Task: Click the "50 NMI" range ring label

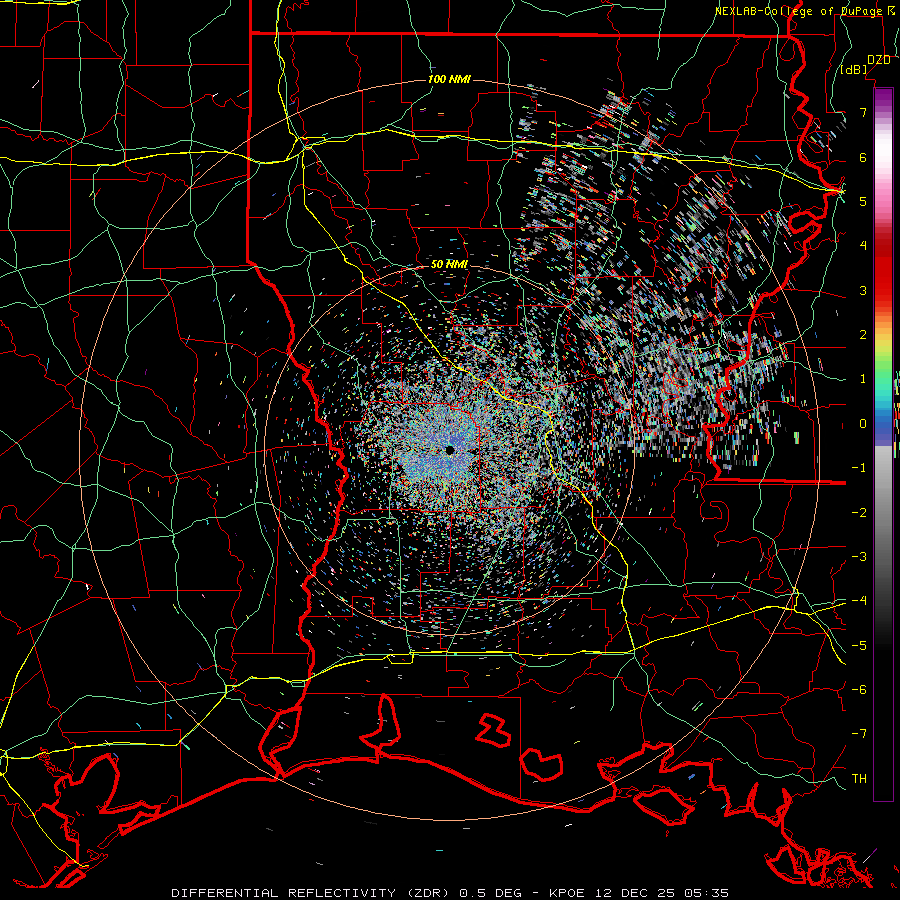Action: [x=449, y=264]
